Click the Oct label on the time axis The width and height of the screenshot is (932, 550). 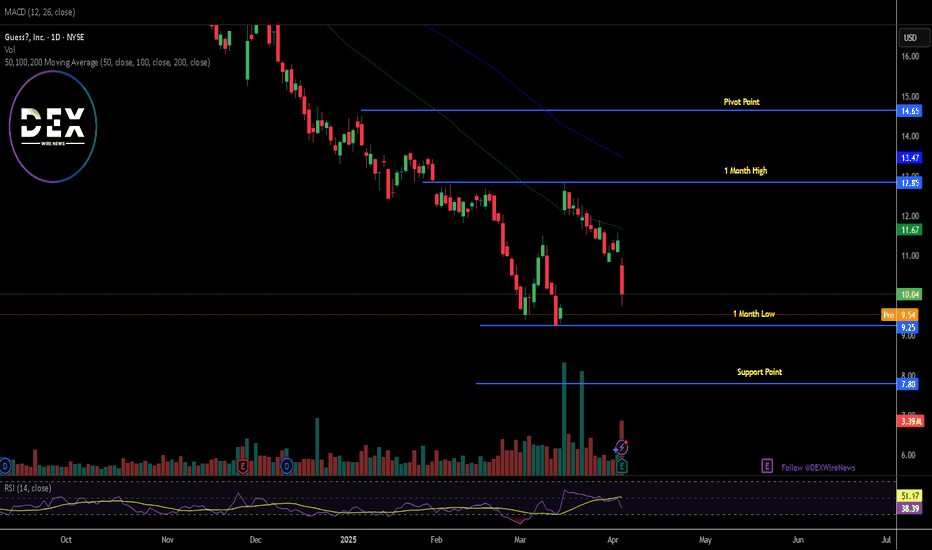coord(66,540)
